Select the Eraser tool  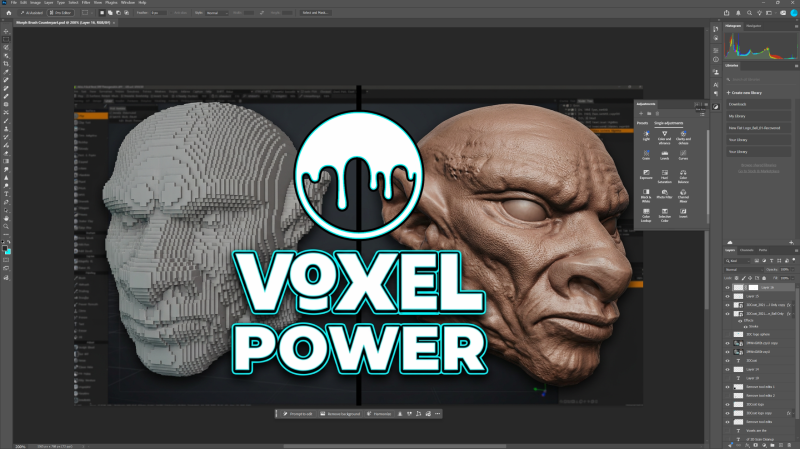click(6, 153)
